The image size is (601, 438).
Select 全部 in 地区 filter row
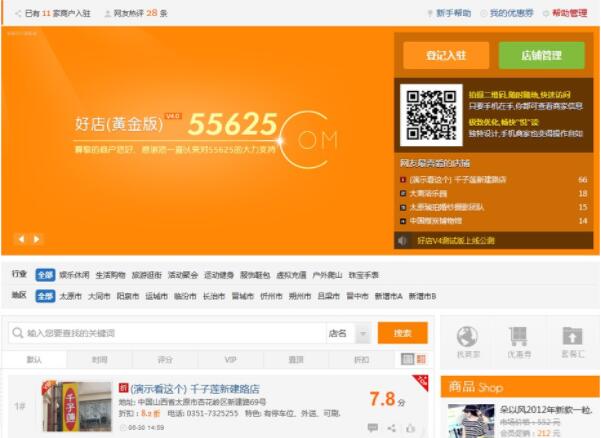45,296
